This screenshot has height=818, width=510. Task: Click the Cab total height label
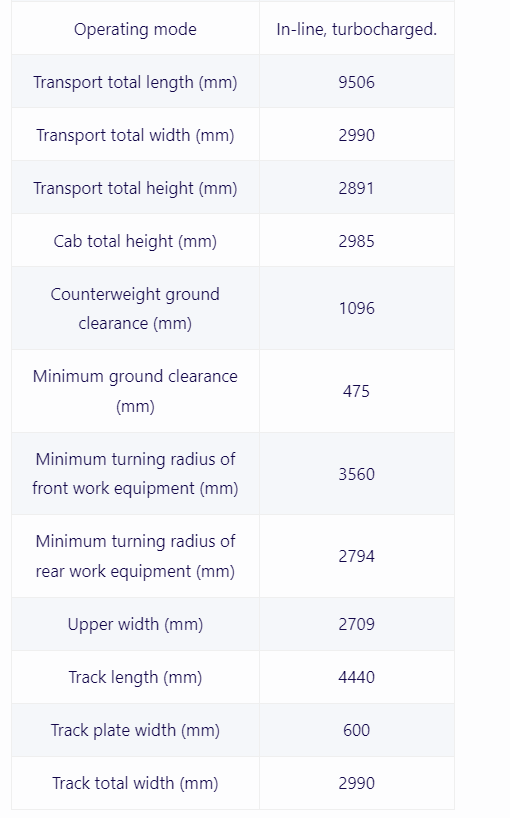point(135,241)
